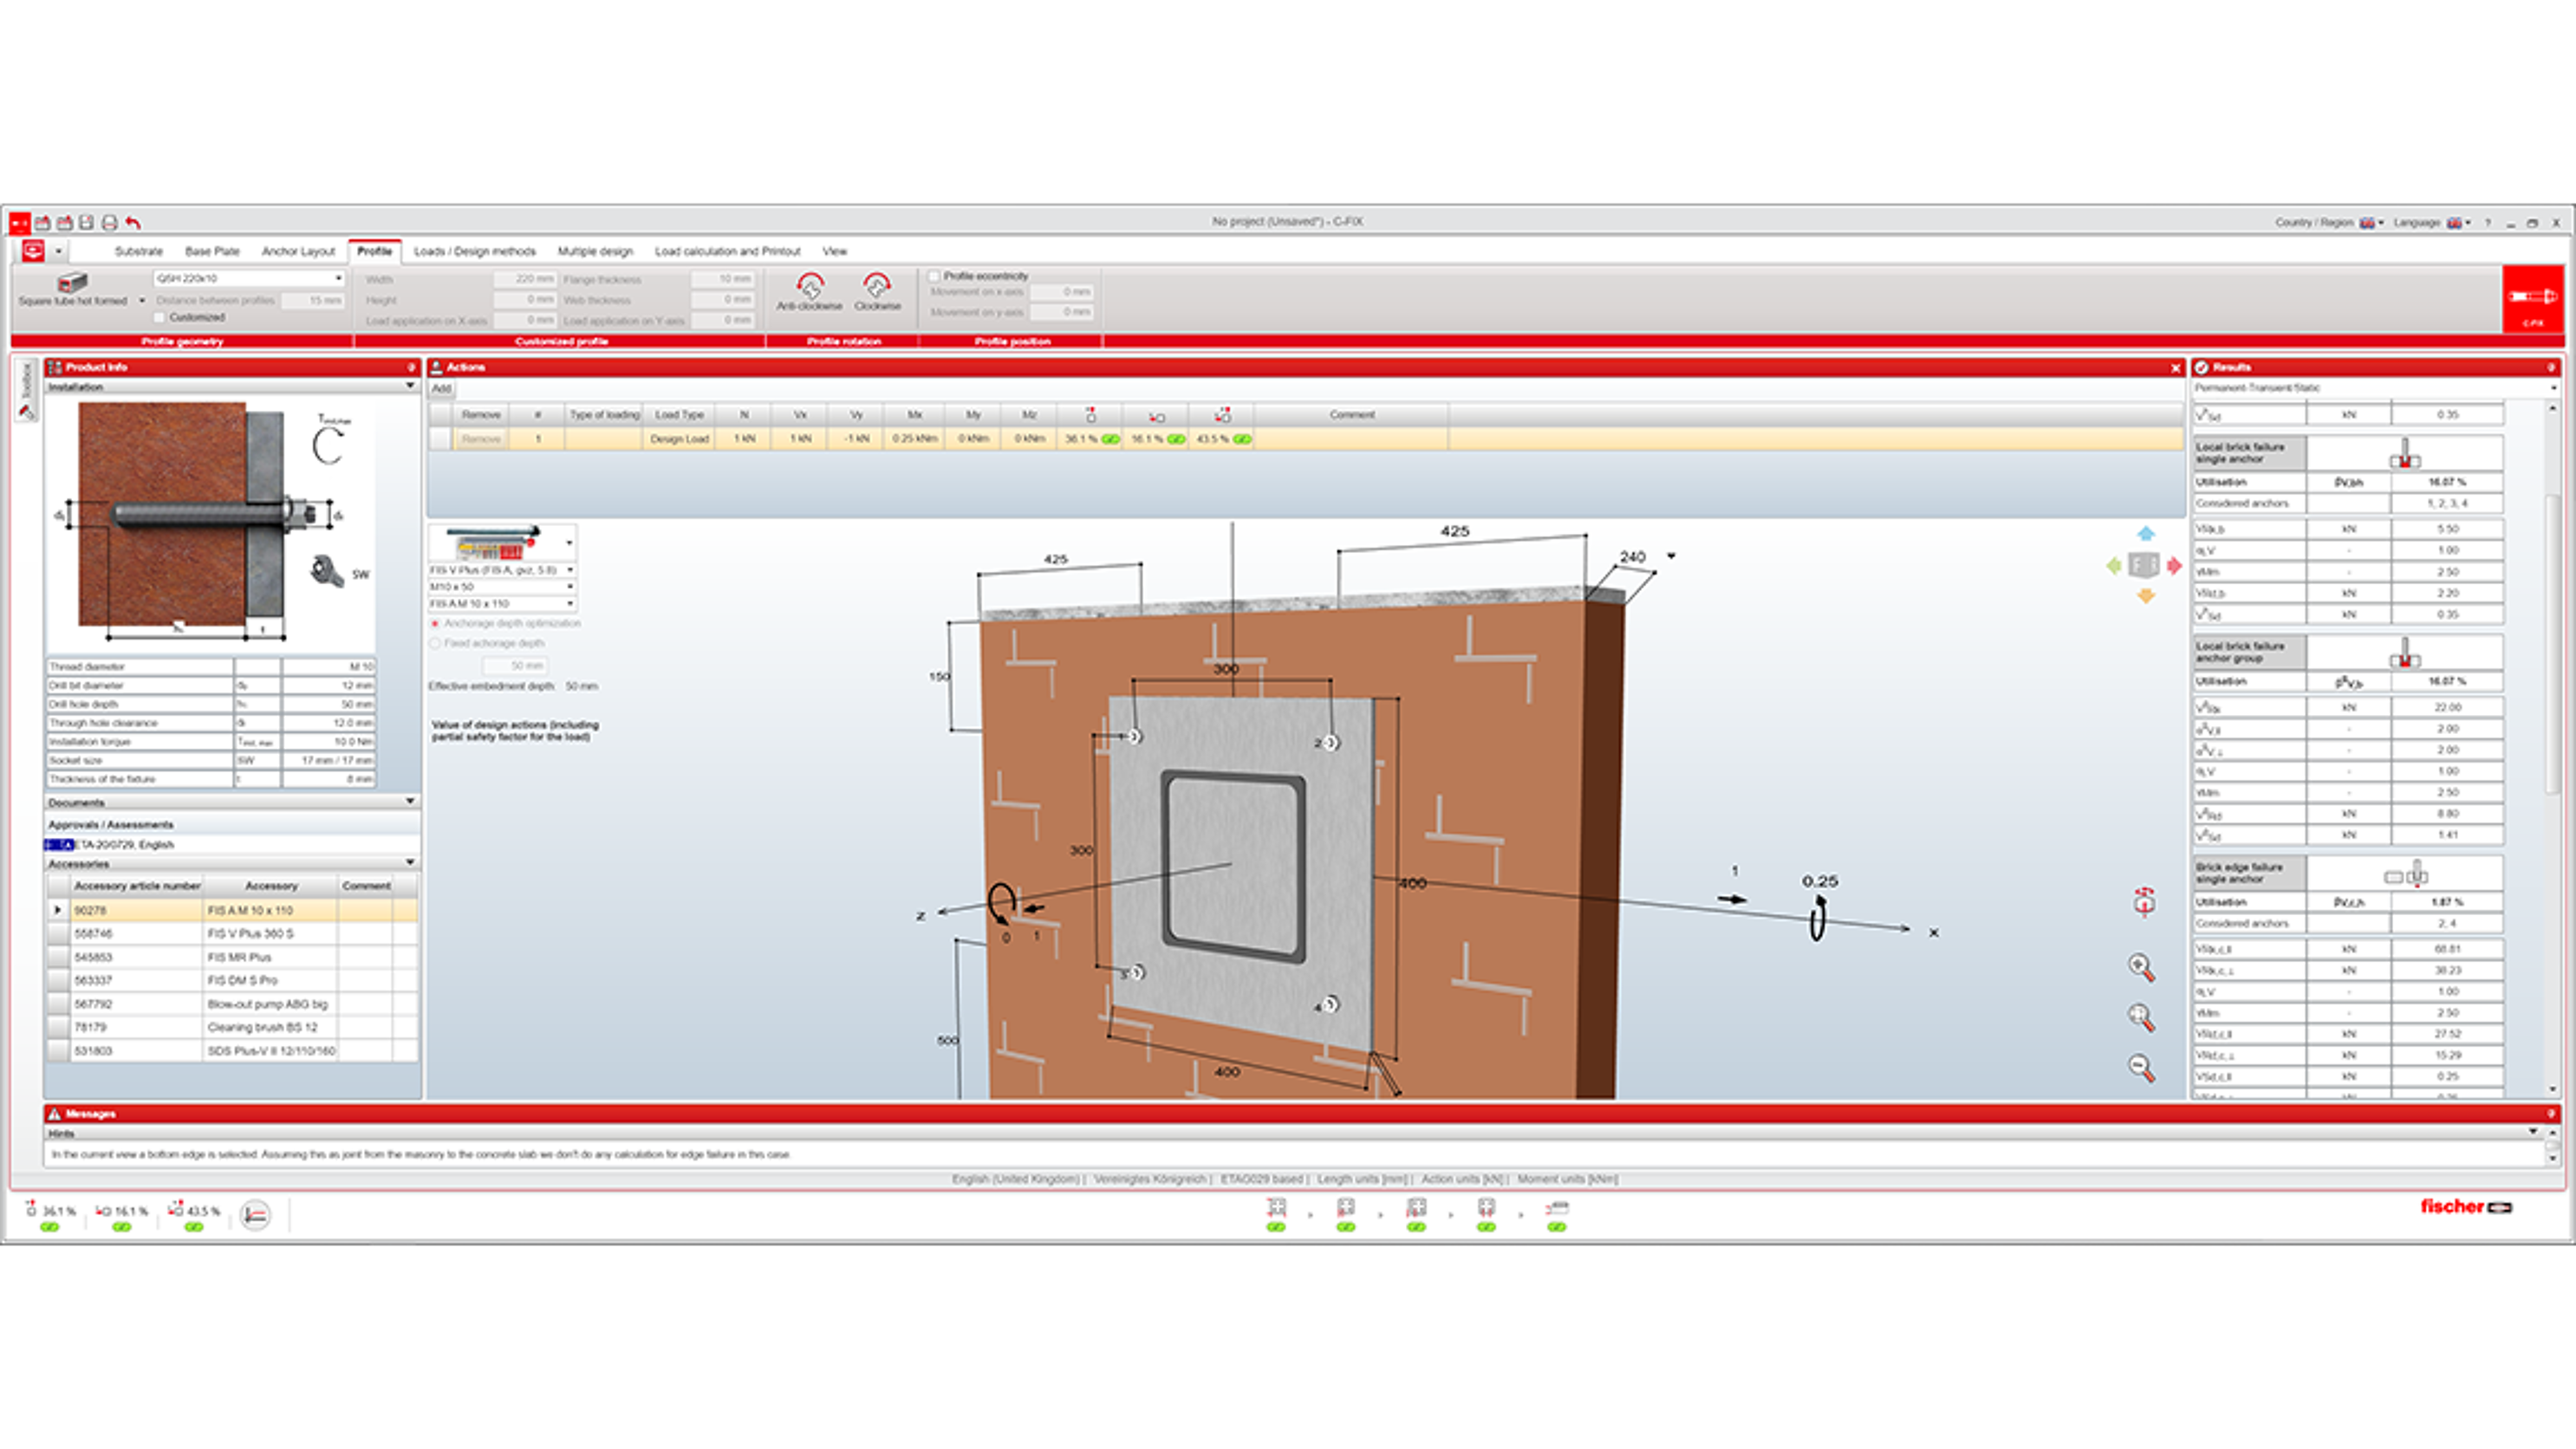This screenshot has height=1449, width=2576.
Task: Collapse the Accessories section in Product Info
Action: (410, 863)
